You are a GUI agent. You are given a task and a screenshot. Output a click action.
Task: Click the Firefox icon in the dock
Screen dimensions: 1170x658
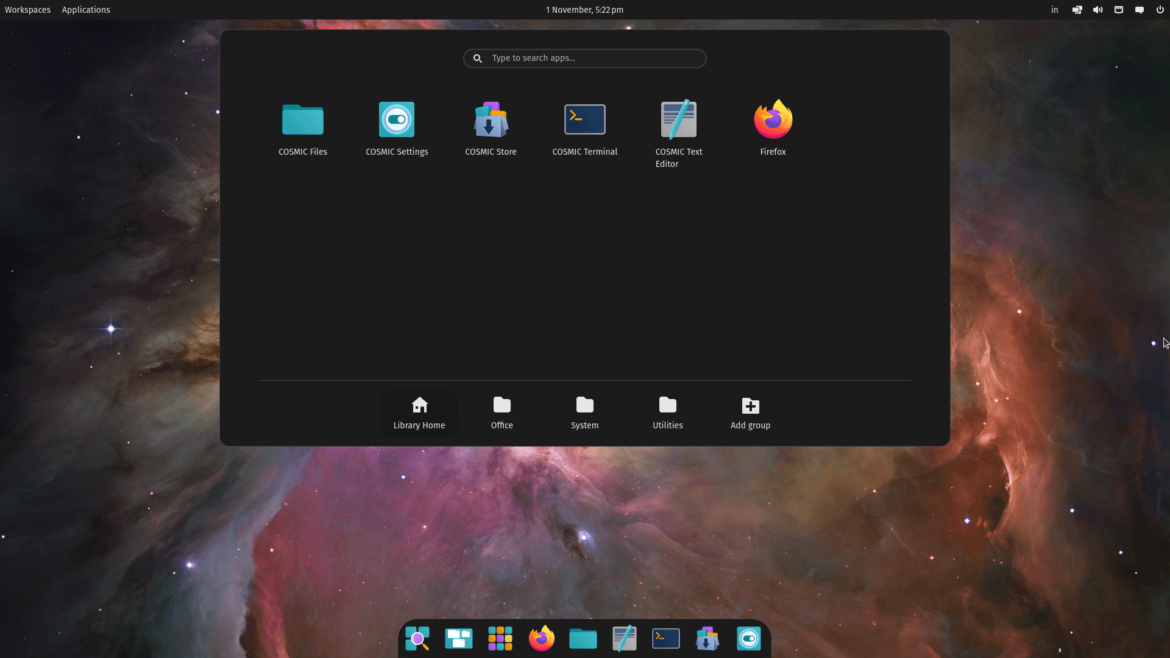[x=541, y=638]
